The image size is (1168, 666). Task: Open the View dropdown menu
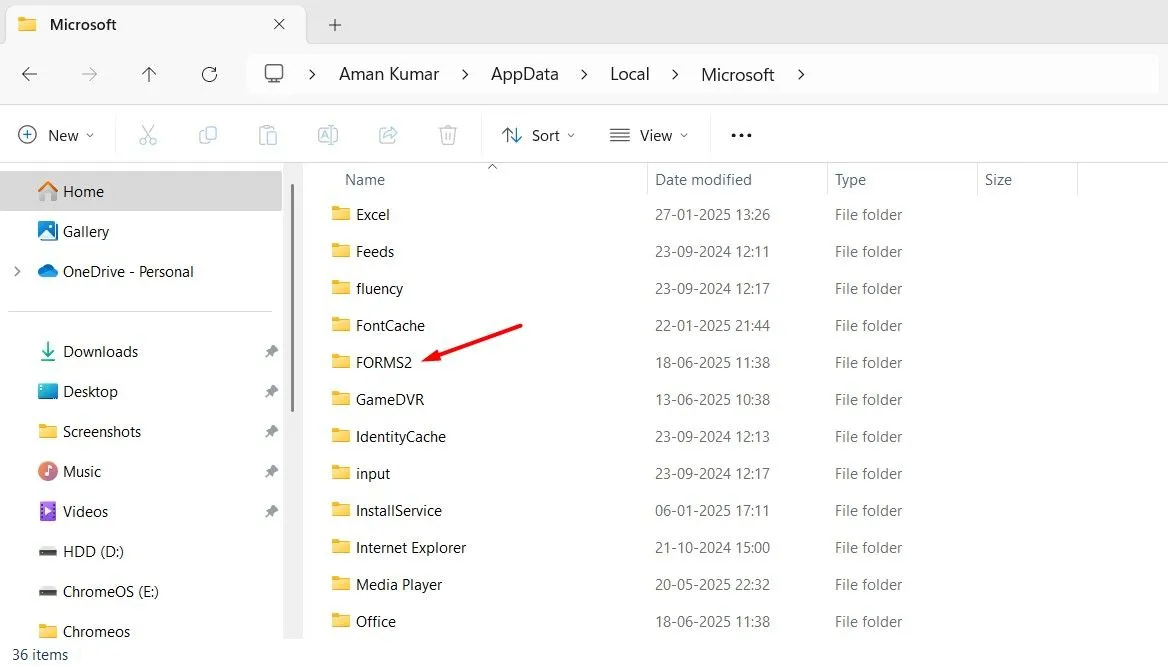pos(648,135)
